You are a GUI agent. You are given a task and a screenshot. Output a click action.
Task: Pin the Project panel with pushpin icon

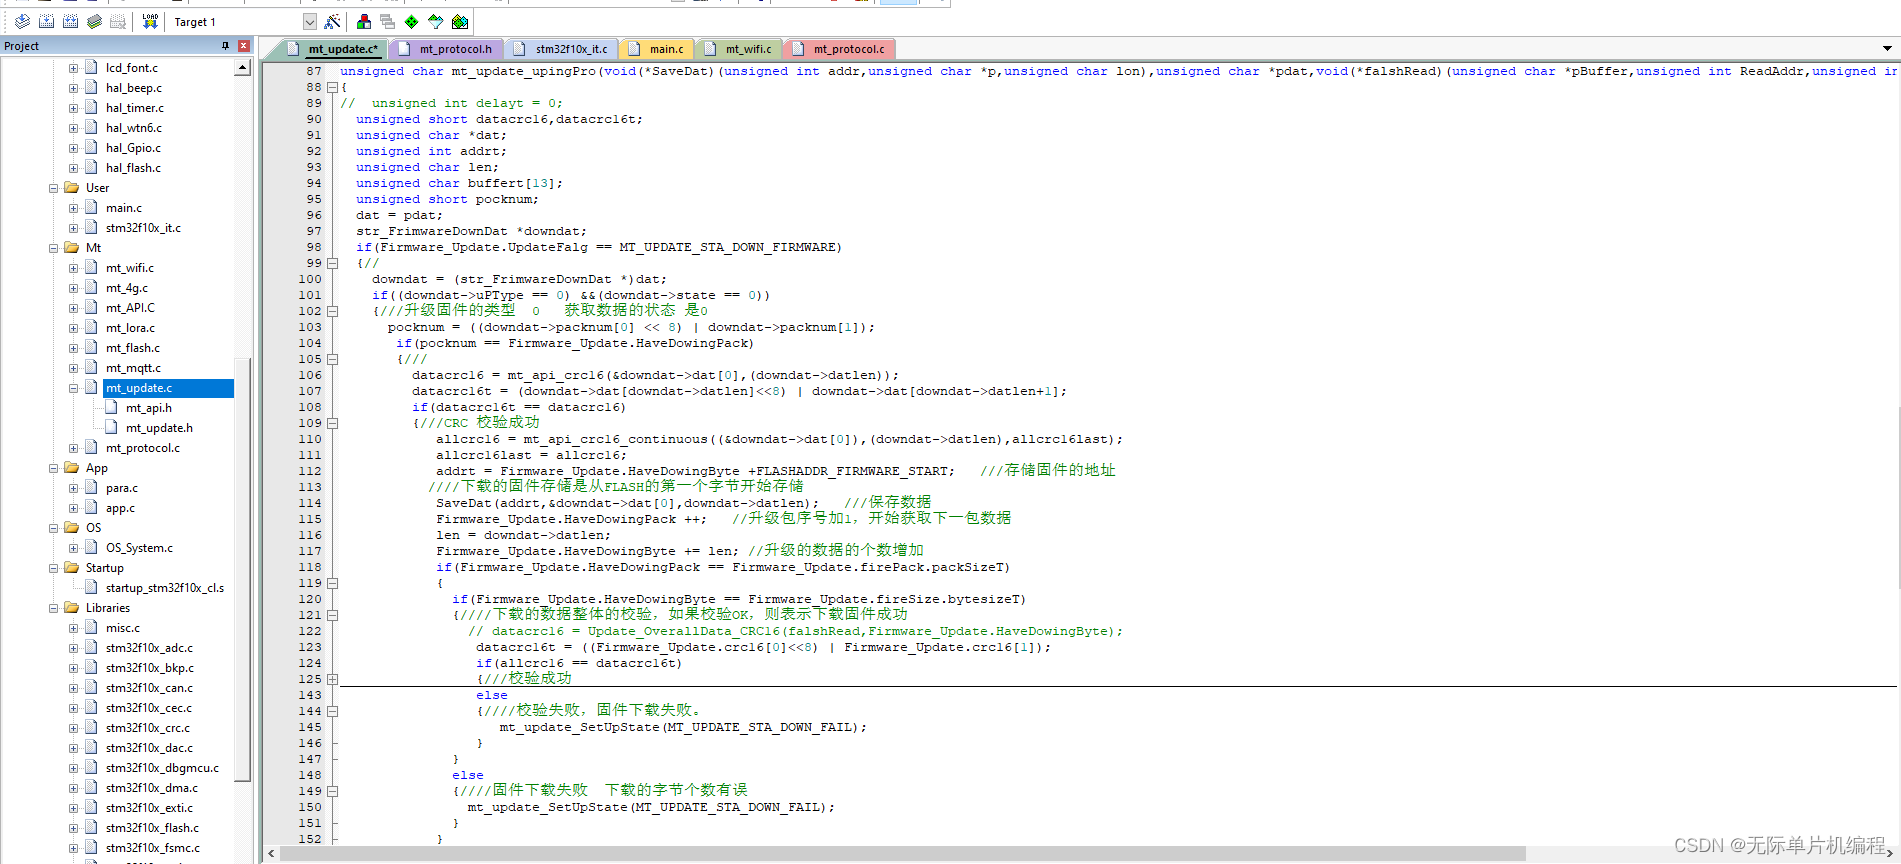tap(225, 46)
